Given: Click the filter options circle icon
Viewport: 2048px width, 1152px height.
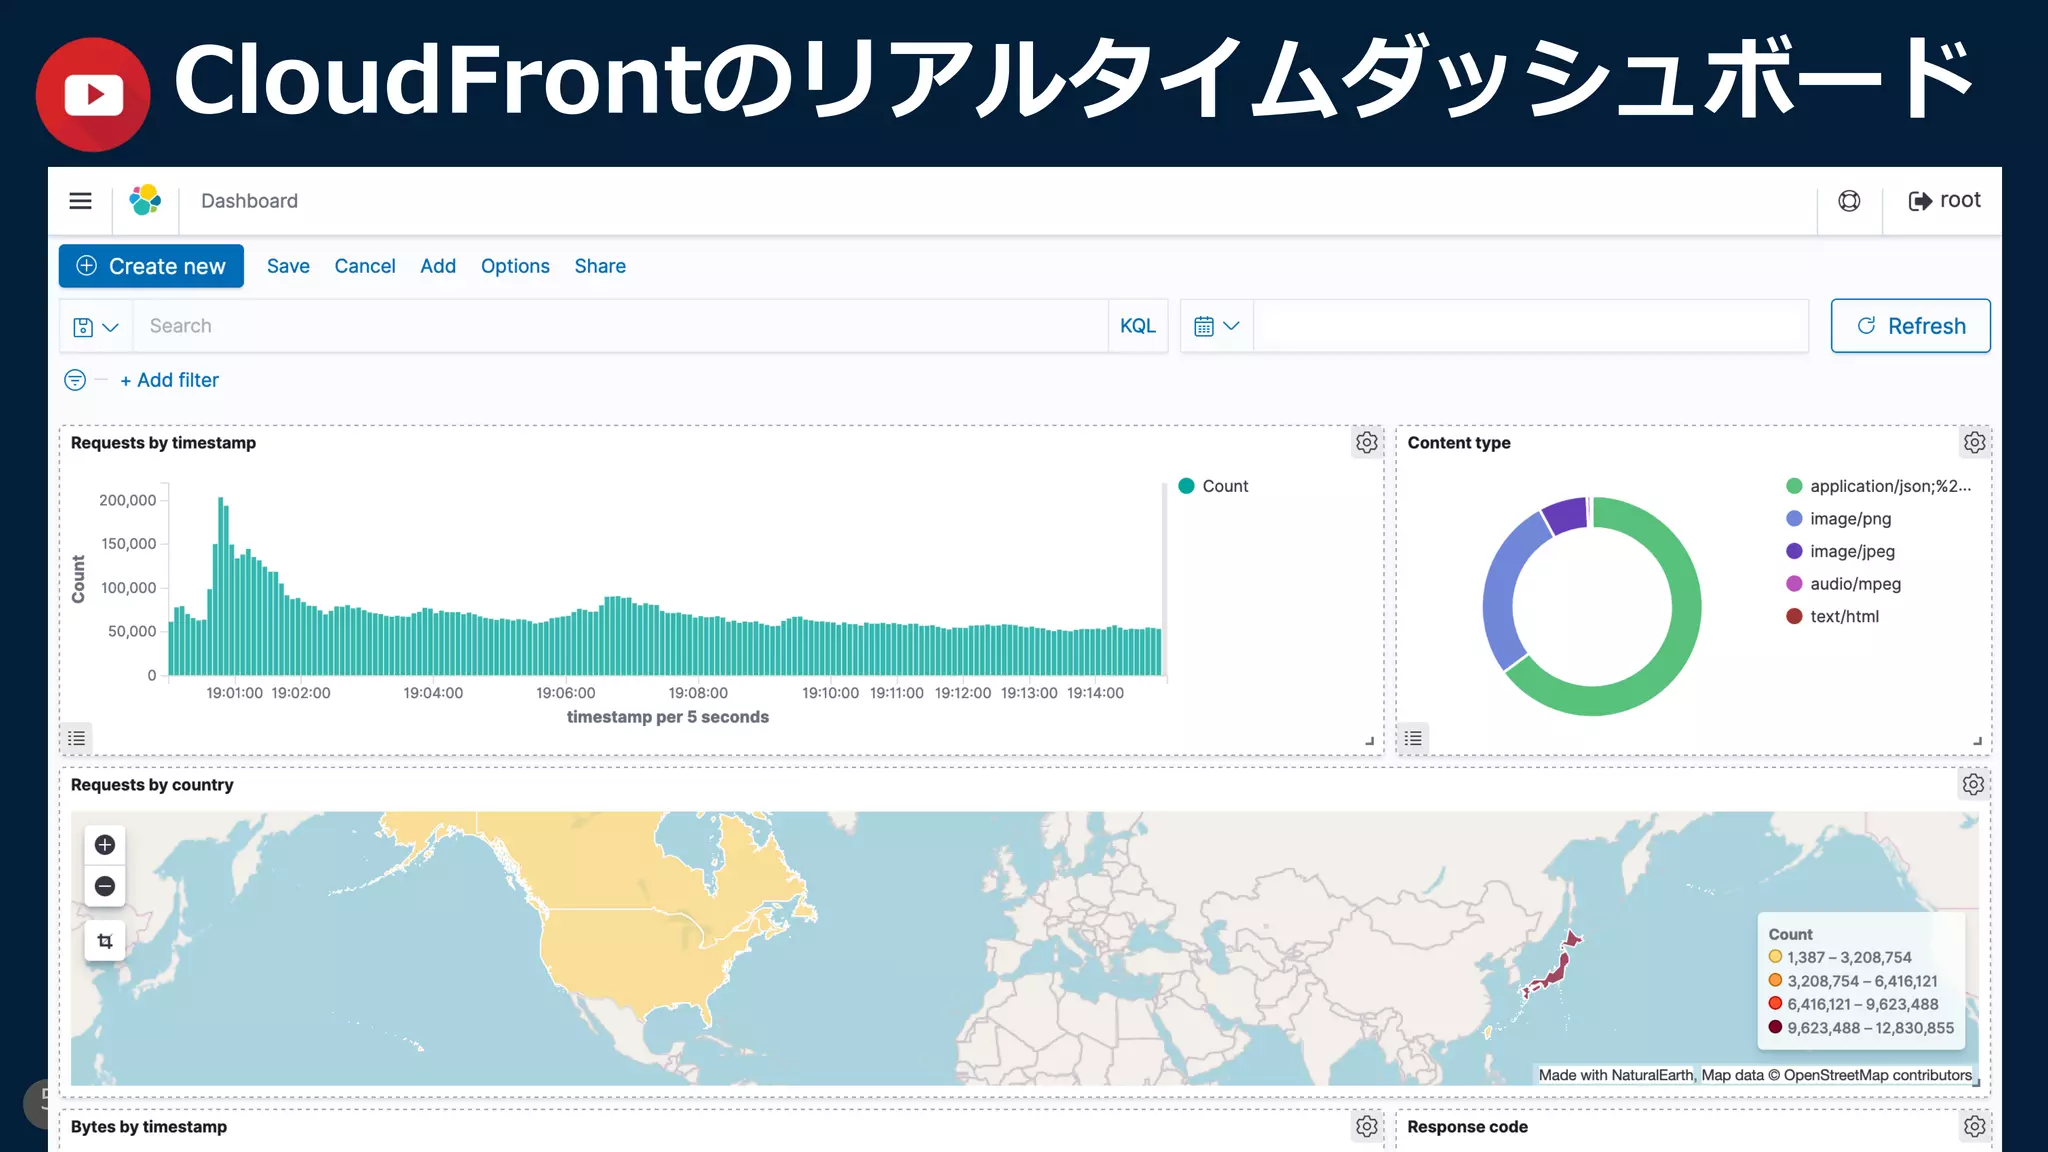Looking at the screenshot, I should pyautogui.click(x=75, y=380).
